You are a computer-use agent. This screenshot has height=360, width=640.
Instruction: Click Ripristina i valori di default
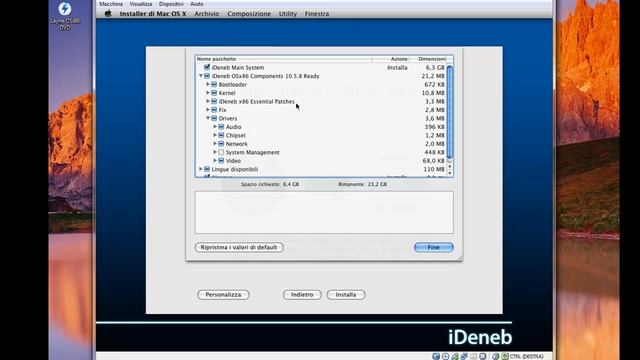tap(239, 247)
